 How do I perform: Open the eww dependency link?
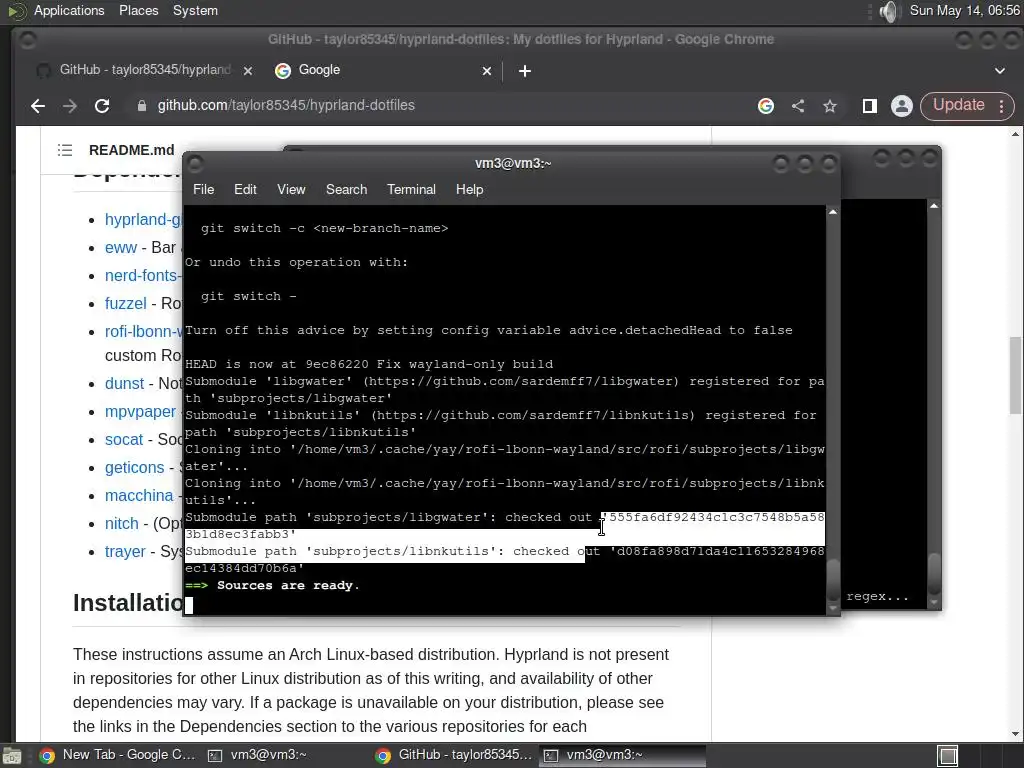(121, 248)
